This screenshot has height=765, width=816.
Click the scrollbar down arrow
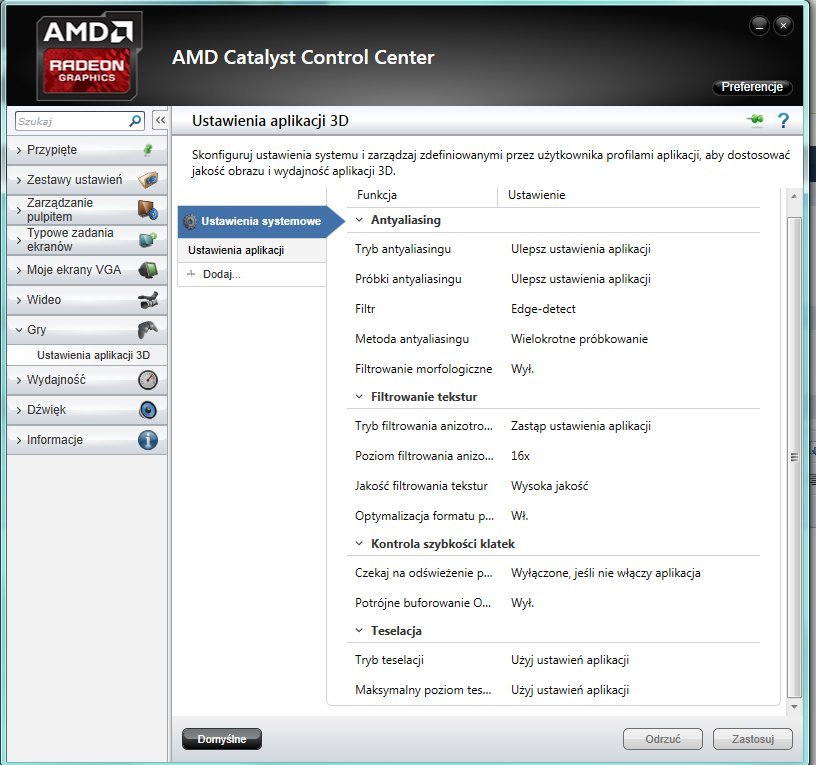pyautogui.click(x=794, y=707)
